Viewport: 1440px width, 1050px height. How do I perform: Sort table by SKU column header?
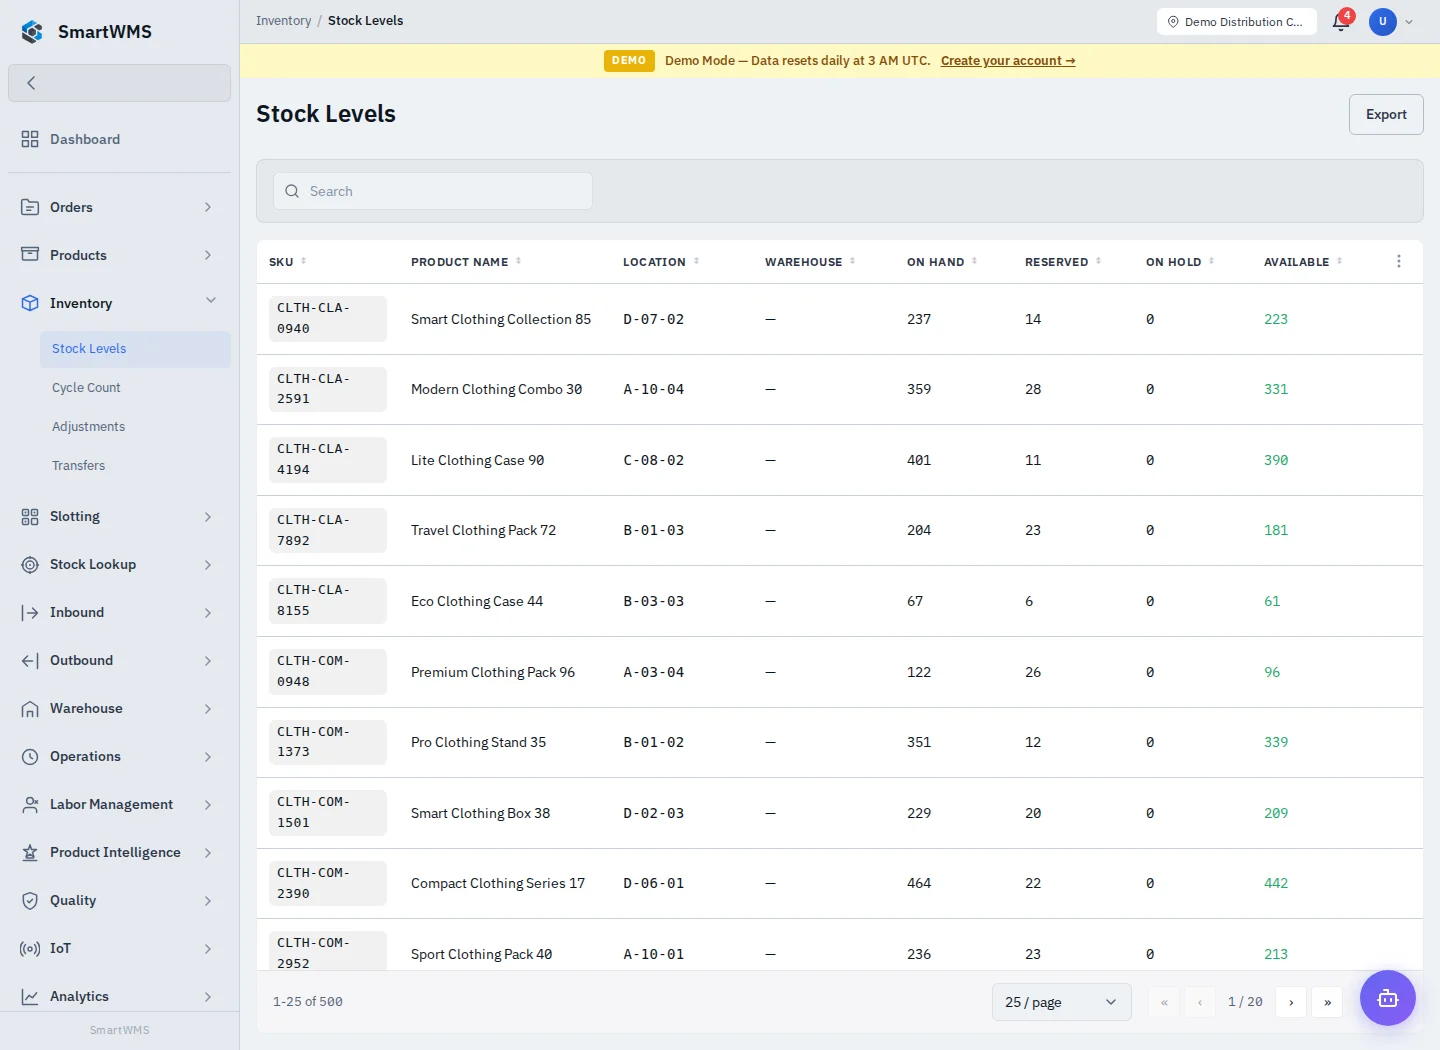[288, 262]
